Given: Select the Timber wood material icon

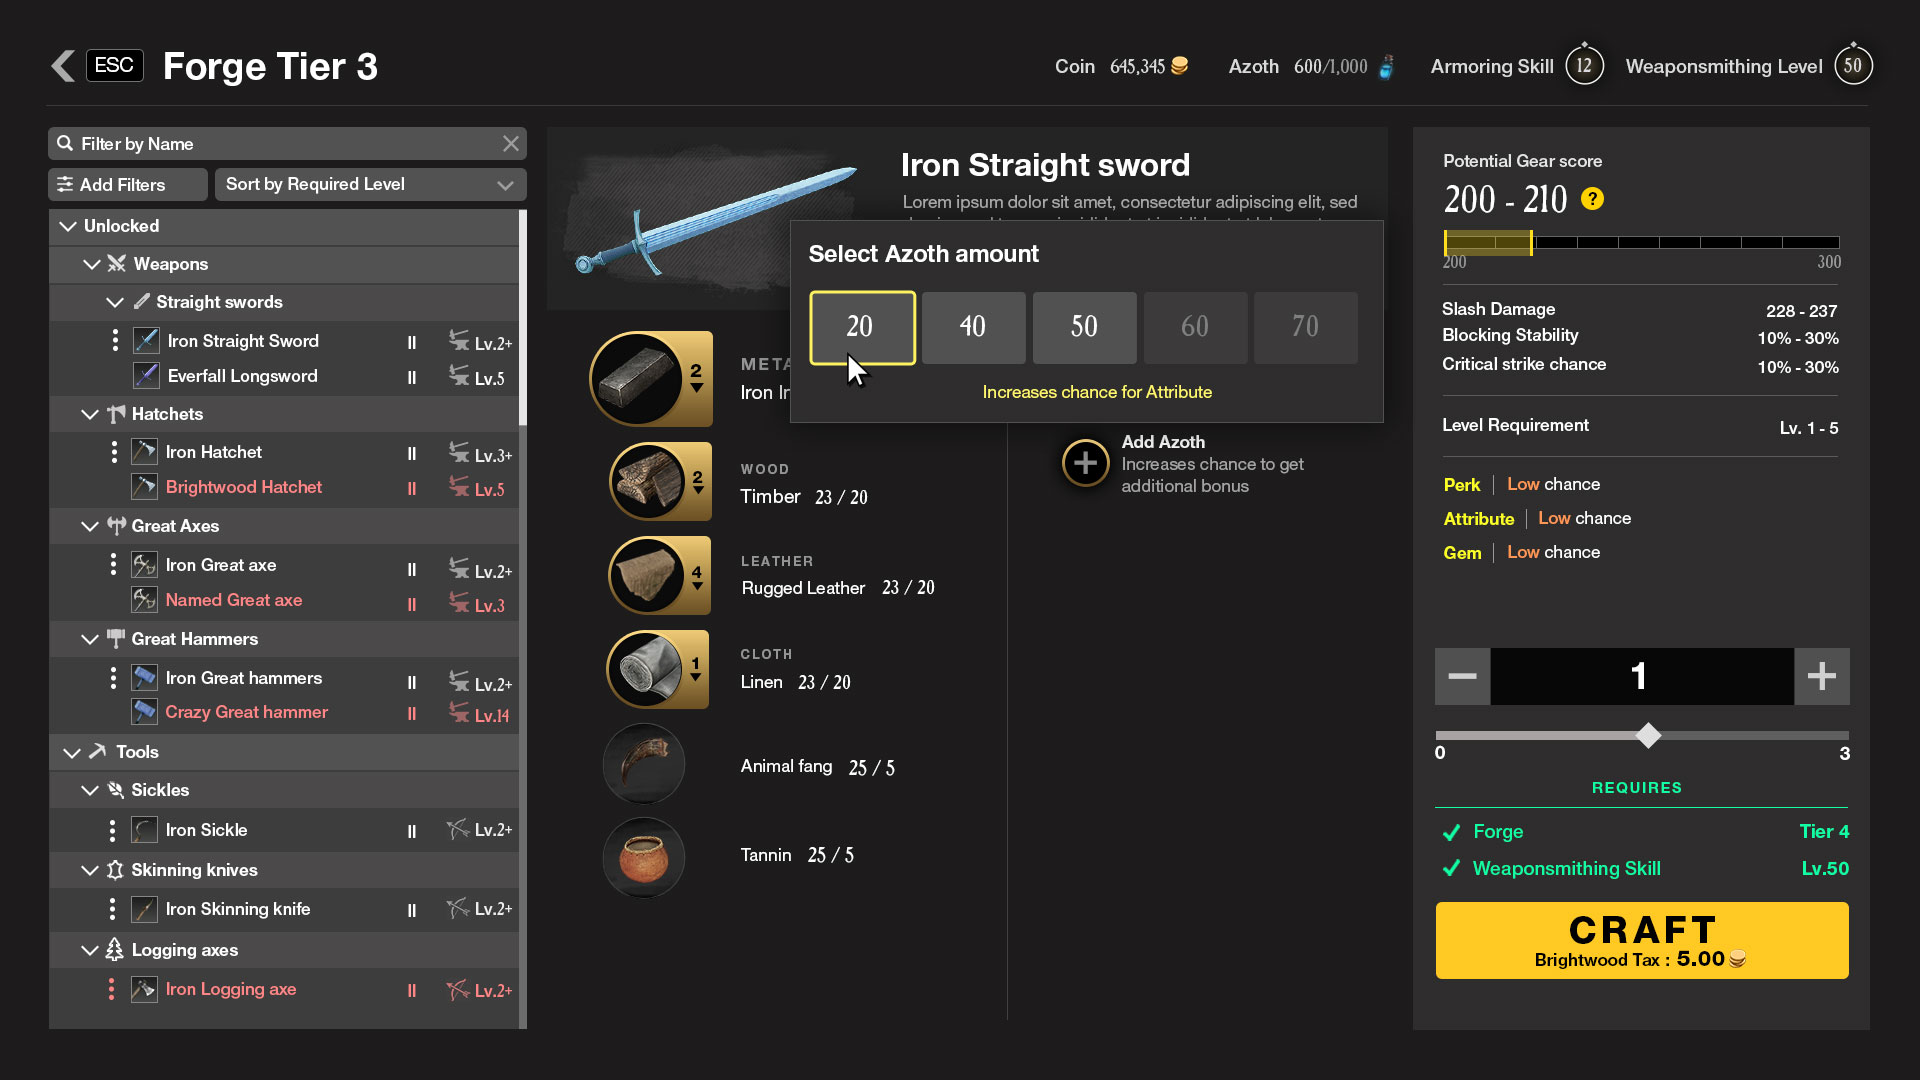Looking at the screenshot, I should click(648, 483).
